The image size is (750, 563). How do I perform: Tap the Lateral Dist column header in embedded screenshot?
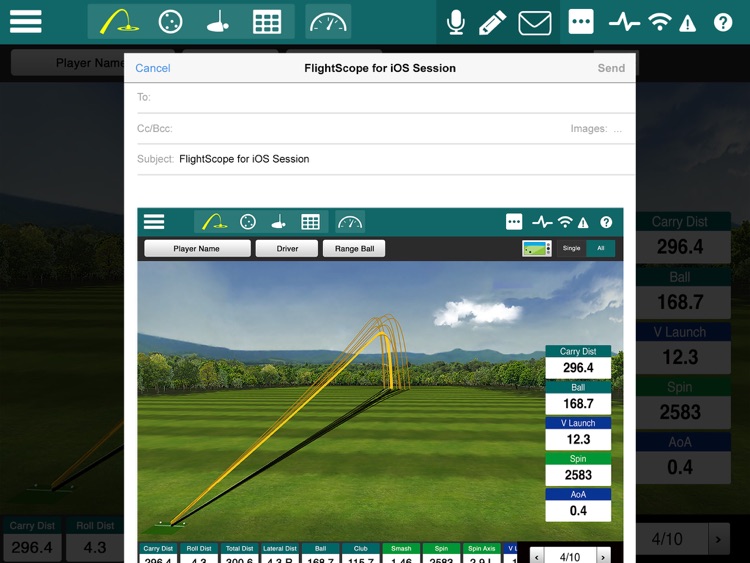[x=280, y=549]
